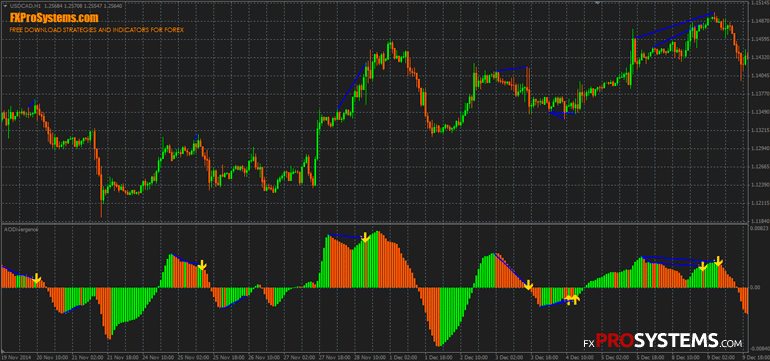This screenshot has height=361, width=770.
Task: Select the rightmost yellow down arrow in AODivergence
Action: click(x=718, y=260)
